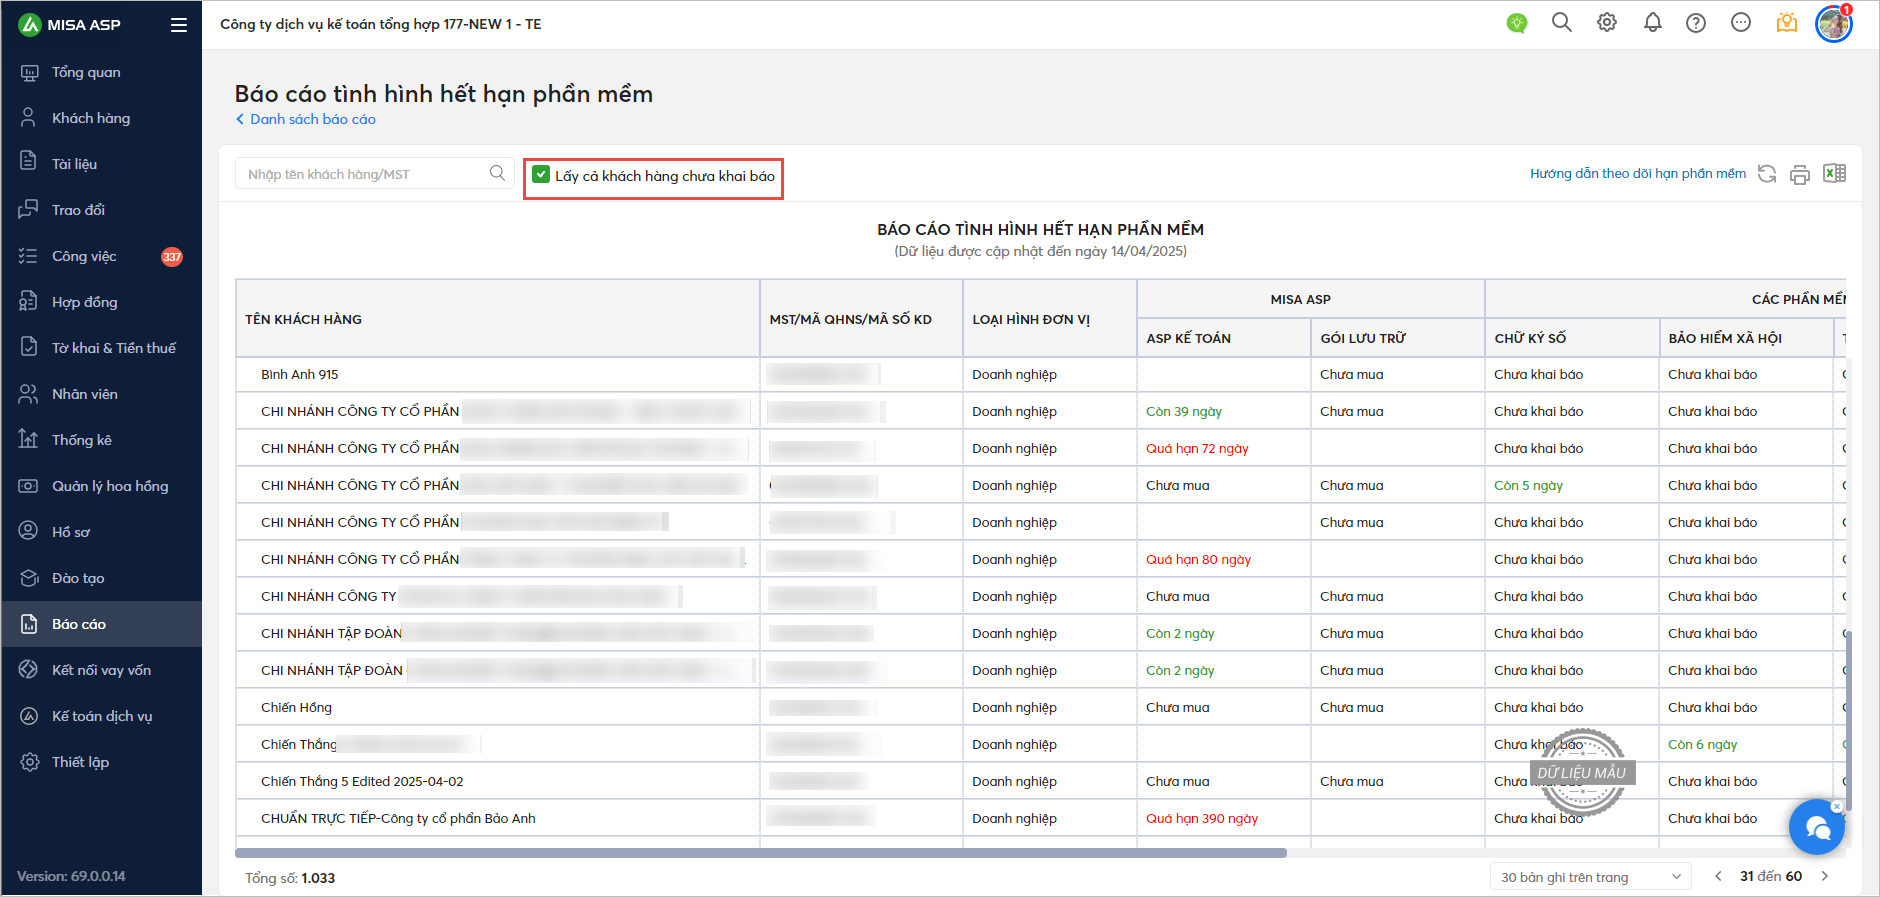The height and width of the screenshot is (897, 1880).
Task: Go to previous page of records
Action: click(x=1718, y=876)
